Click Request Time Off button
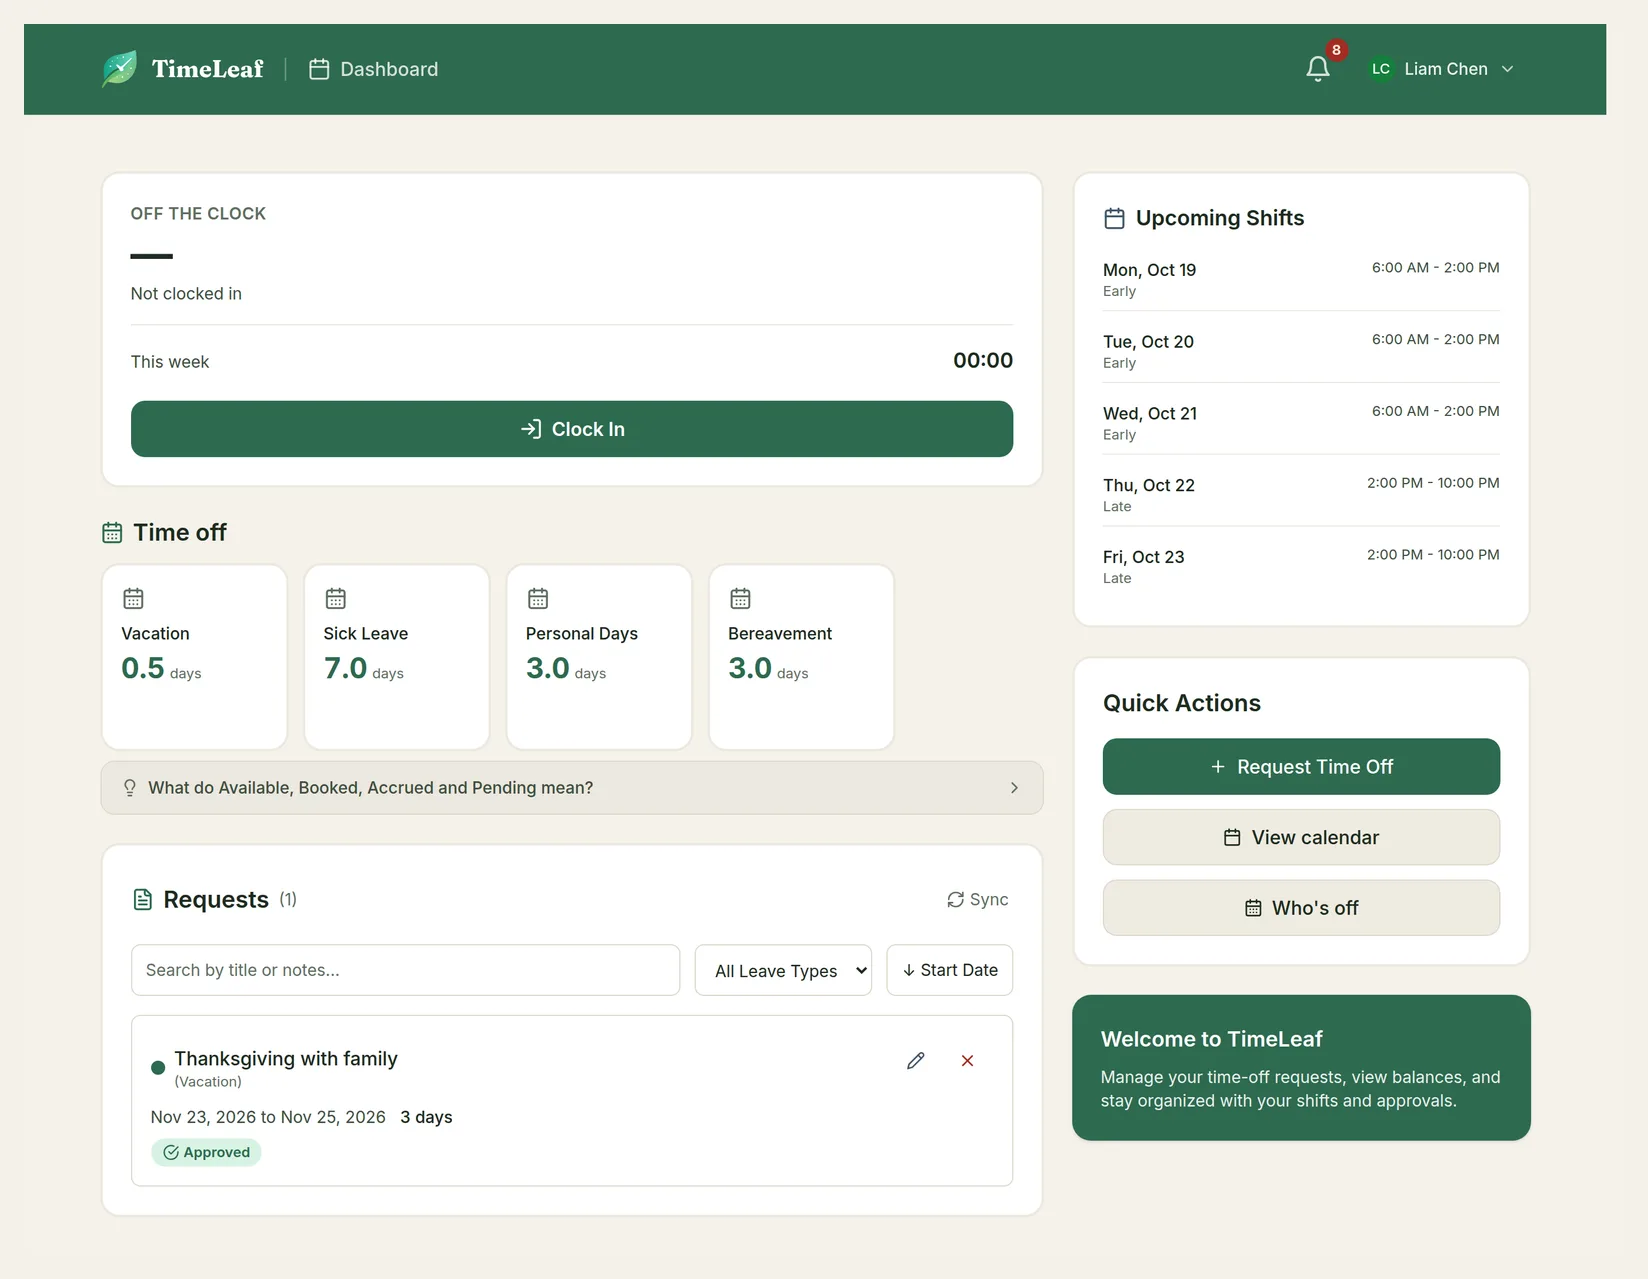 tap(1301, 767)
